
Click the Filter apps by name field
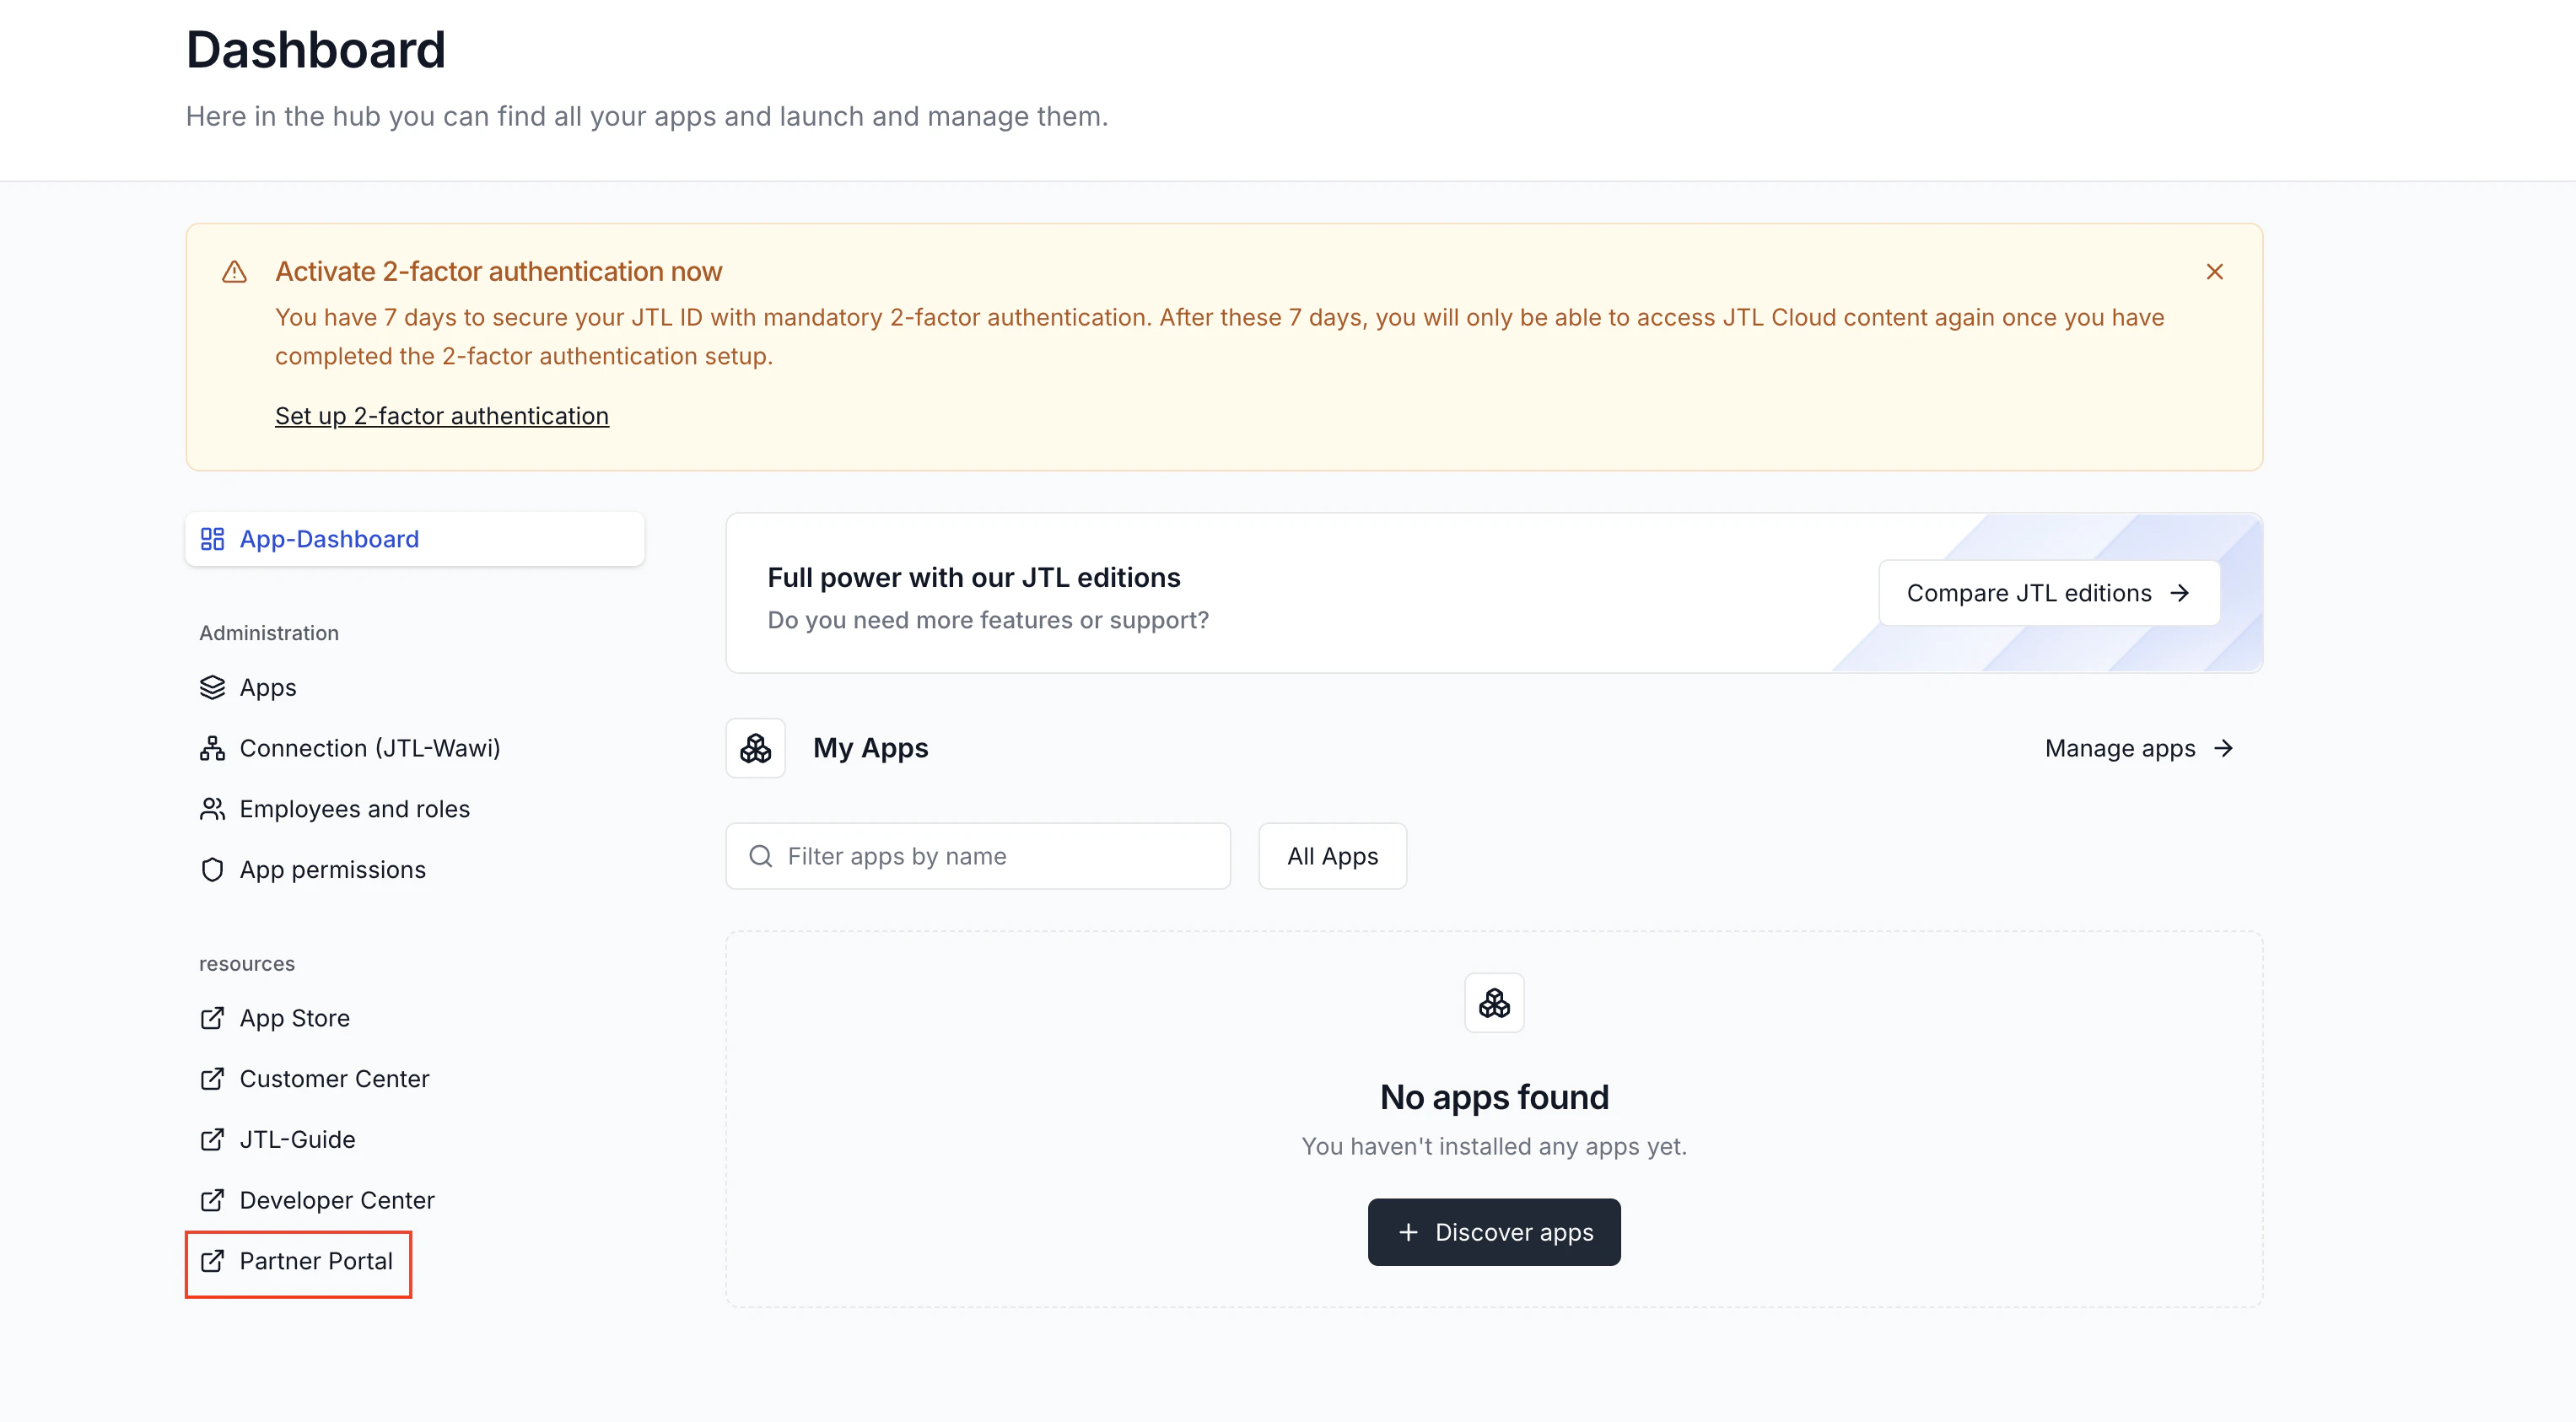click(977, 856)
